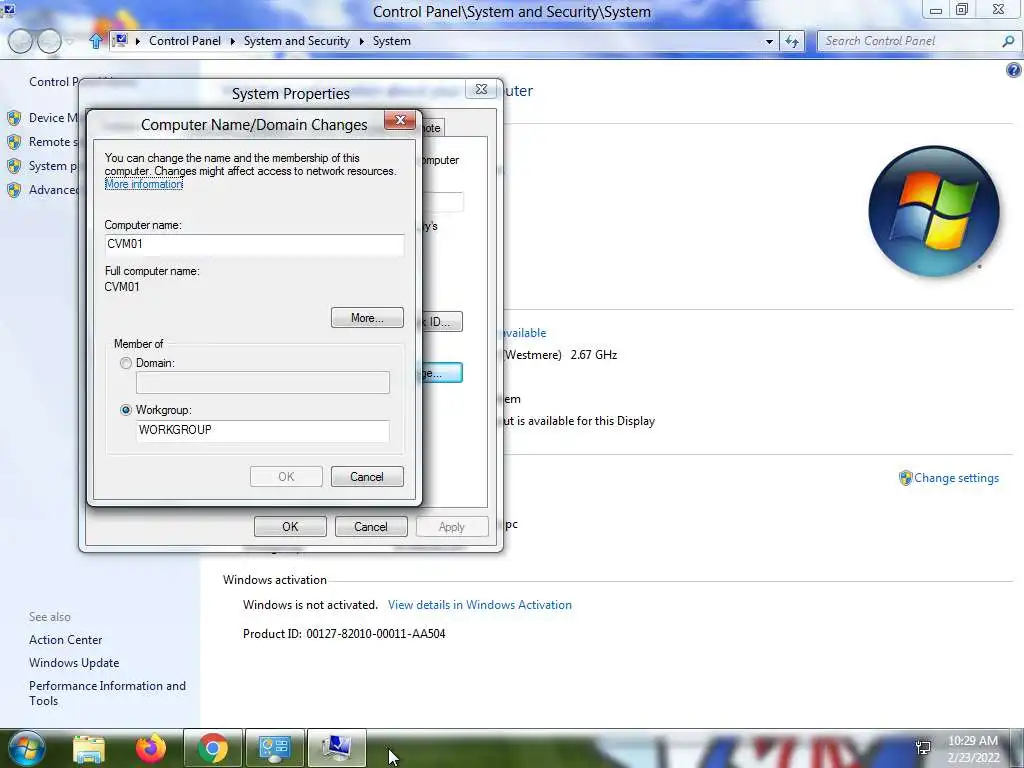Switch to the Control Panel taskbar window
Image resolution: width=1024 pixels, height=768 pixels.
point(274,748)
